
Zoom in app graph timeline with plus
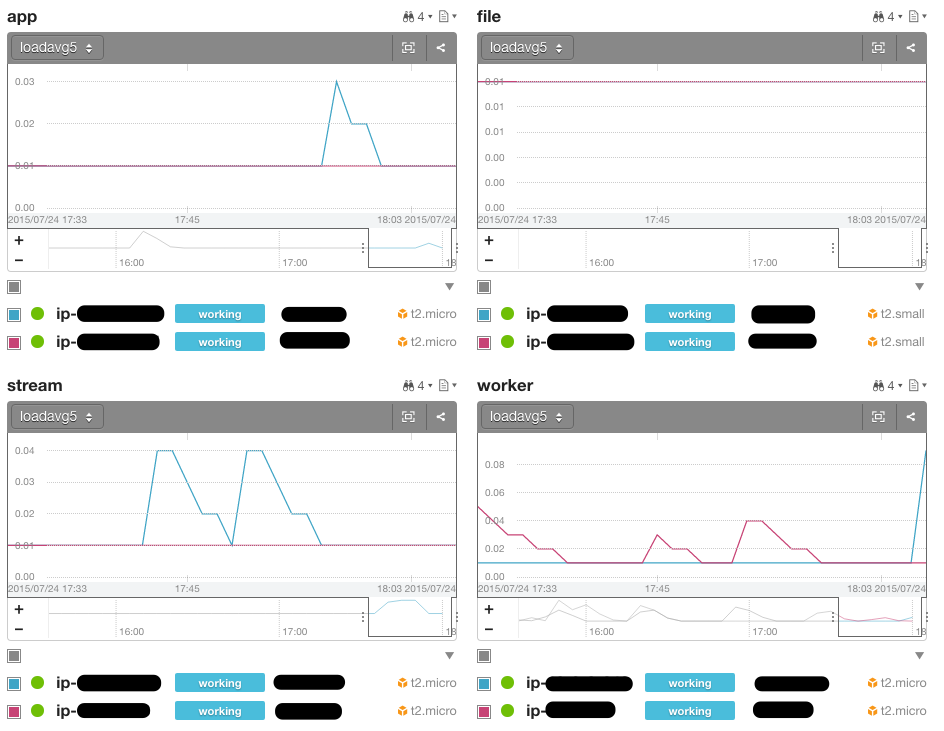[x=19, y=240]
